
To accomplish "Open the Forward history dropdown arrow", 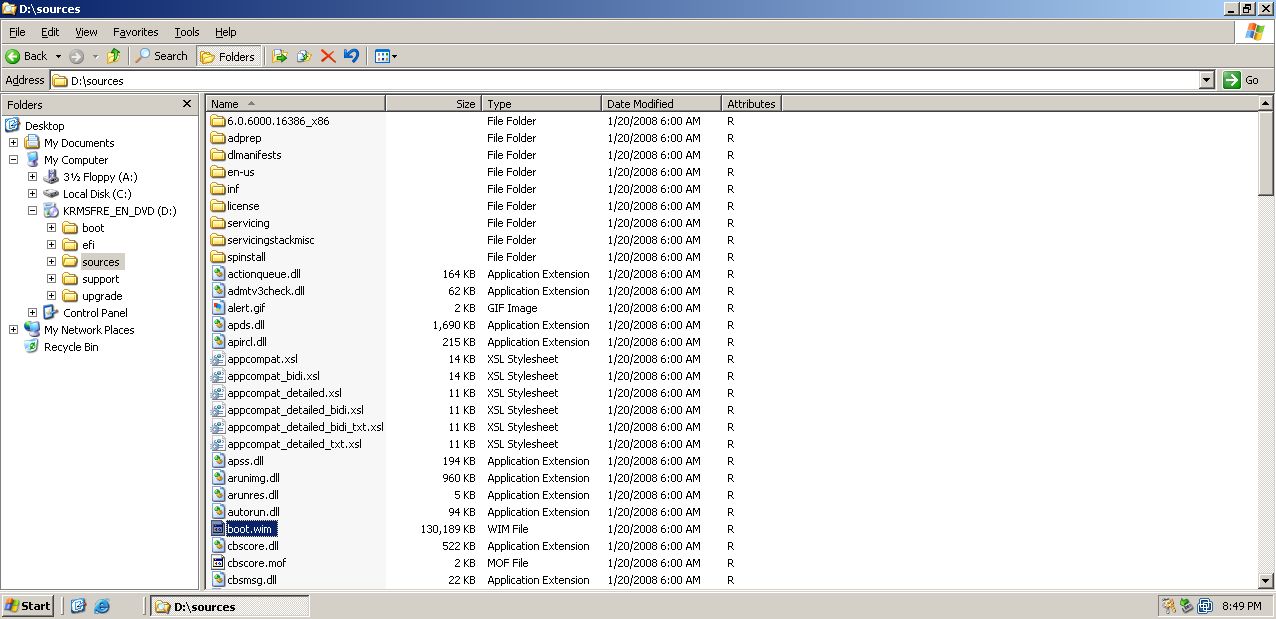I will (95, 56).
